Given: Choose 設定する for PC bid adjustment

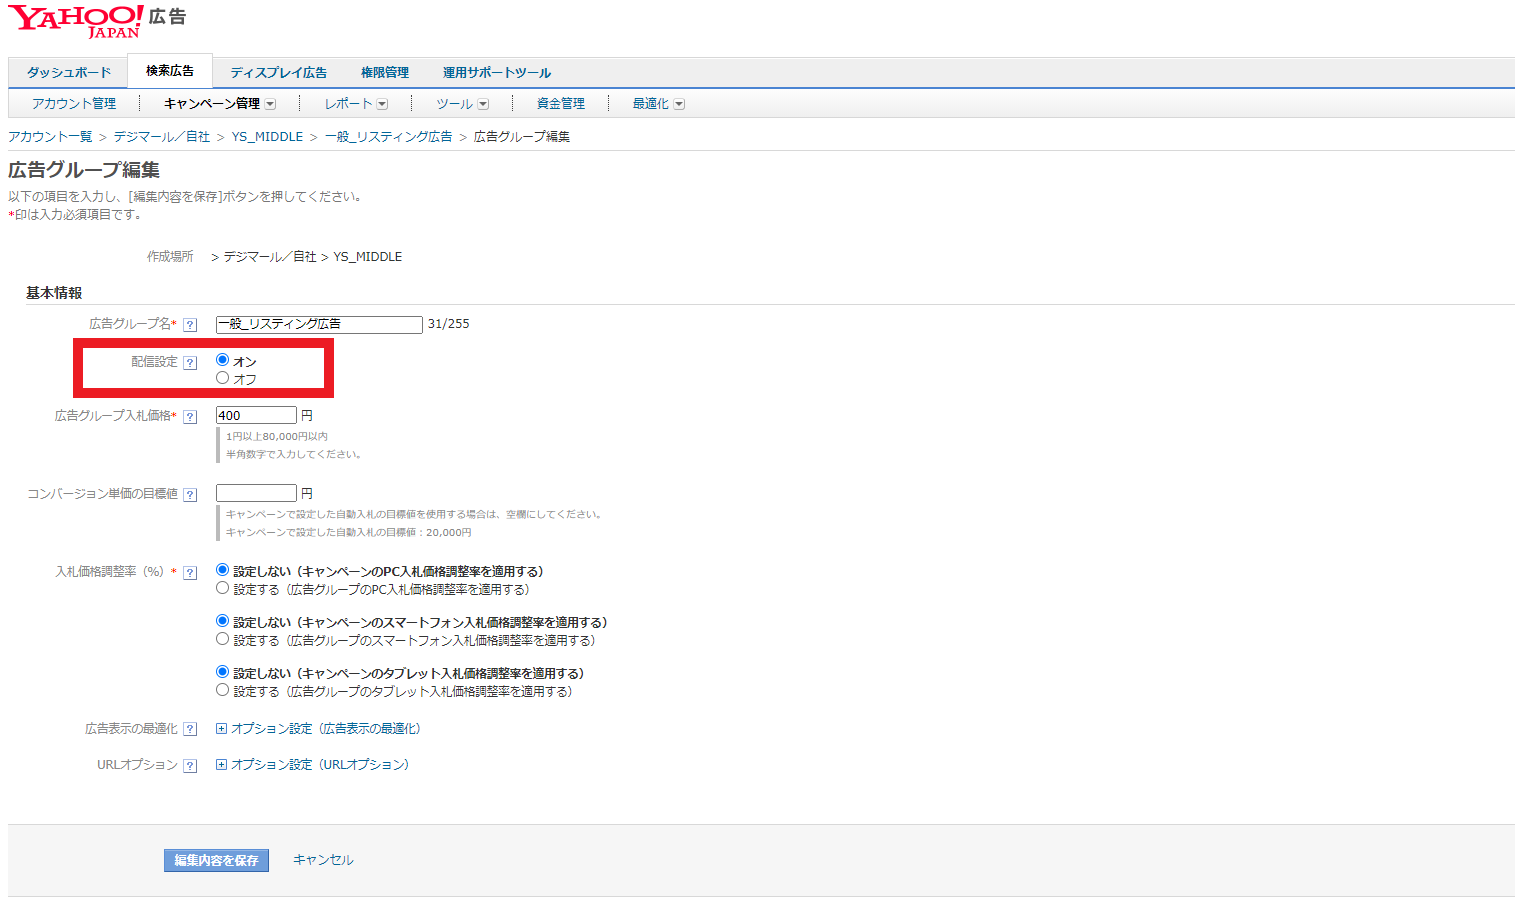Looking at the screenshot, I should pos(223,588).
